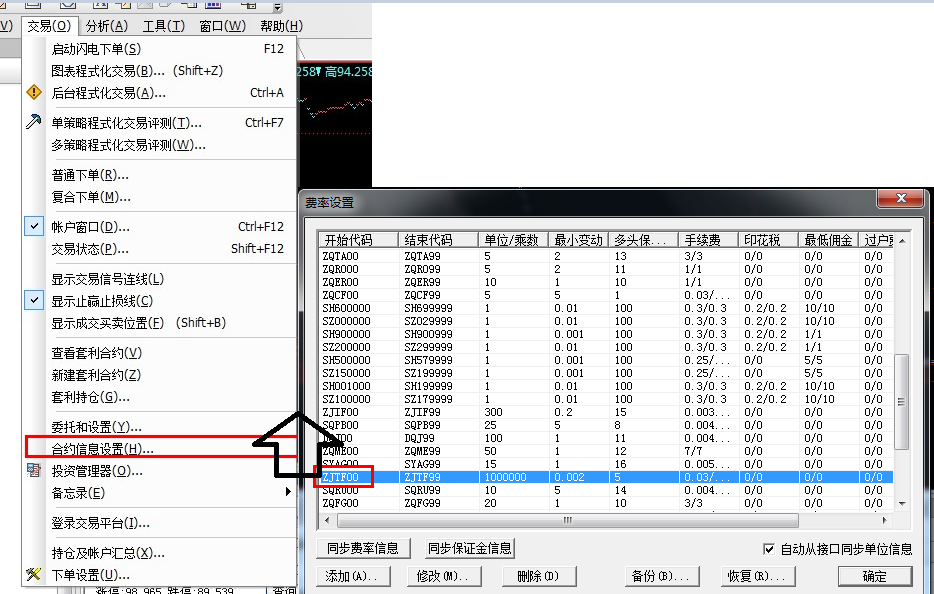
Task: Select the ZQRO00 row
Action: point(606,269)
